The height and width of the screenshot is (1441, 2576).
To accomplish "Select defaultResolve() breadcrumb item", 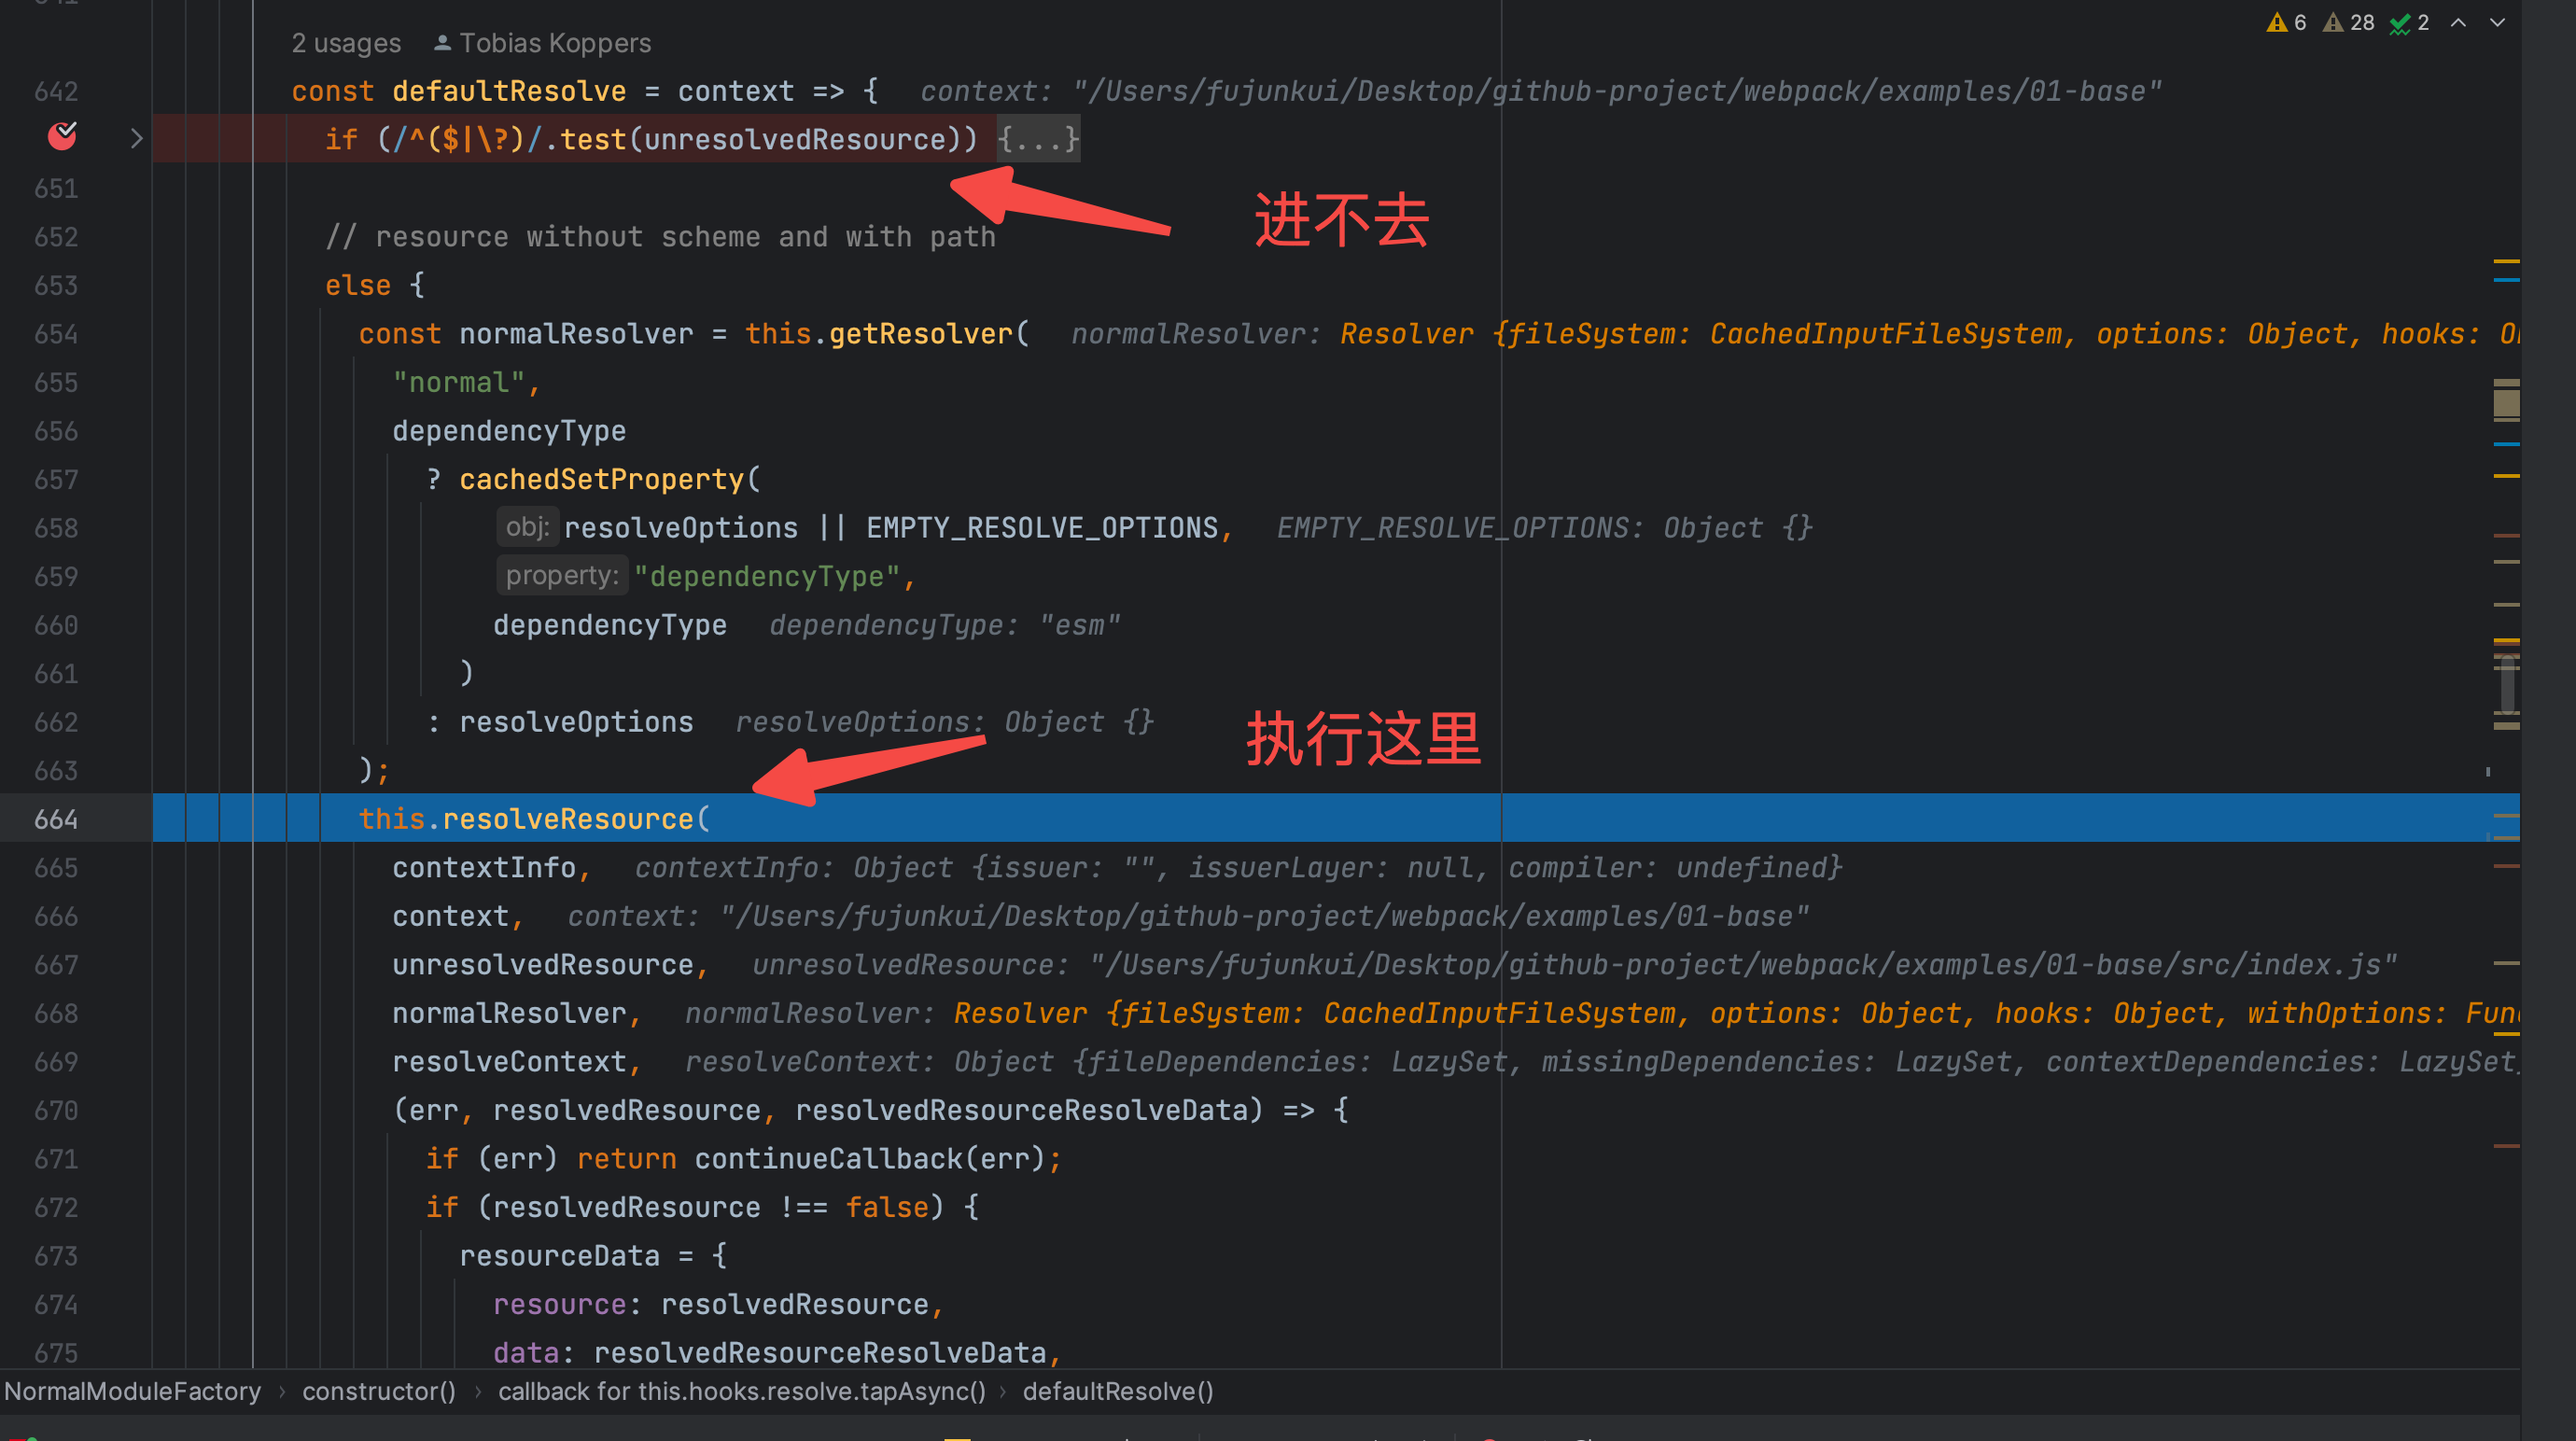I will coord(1117,1391).
